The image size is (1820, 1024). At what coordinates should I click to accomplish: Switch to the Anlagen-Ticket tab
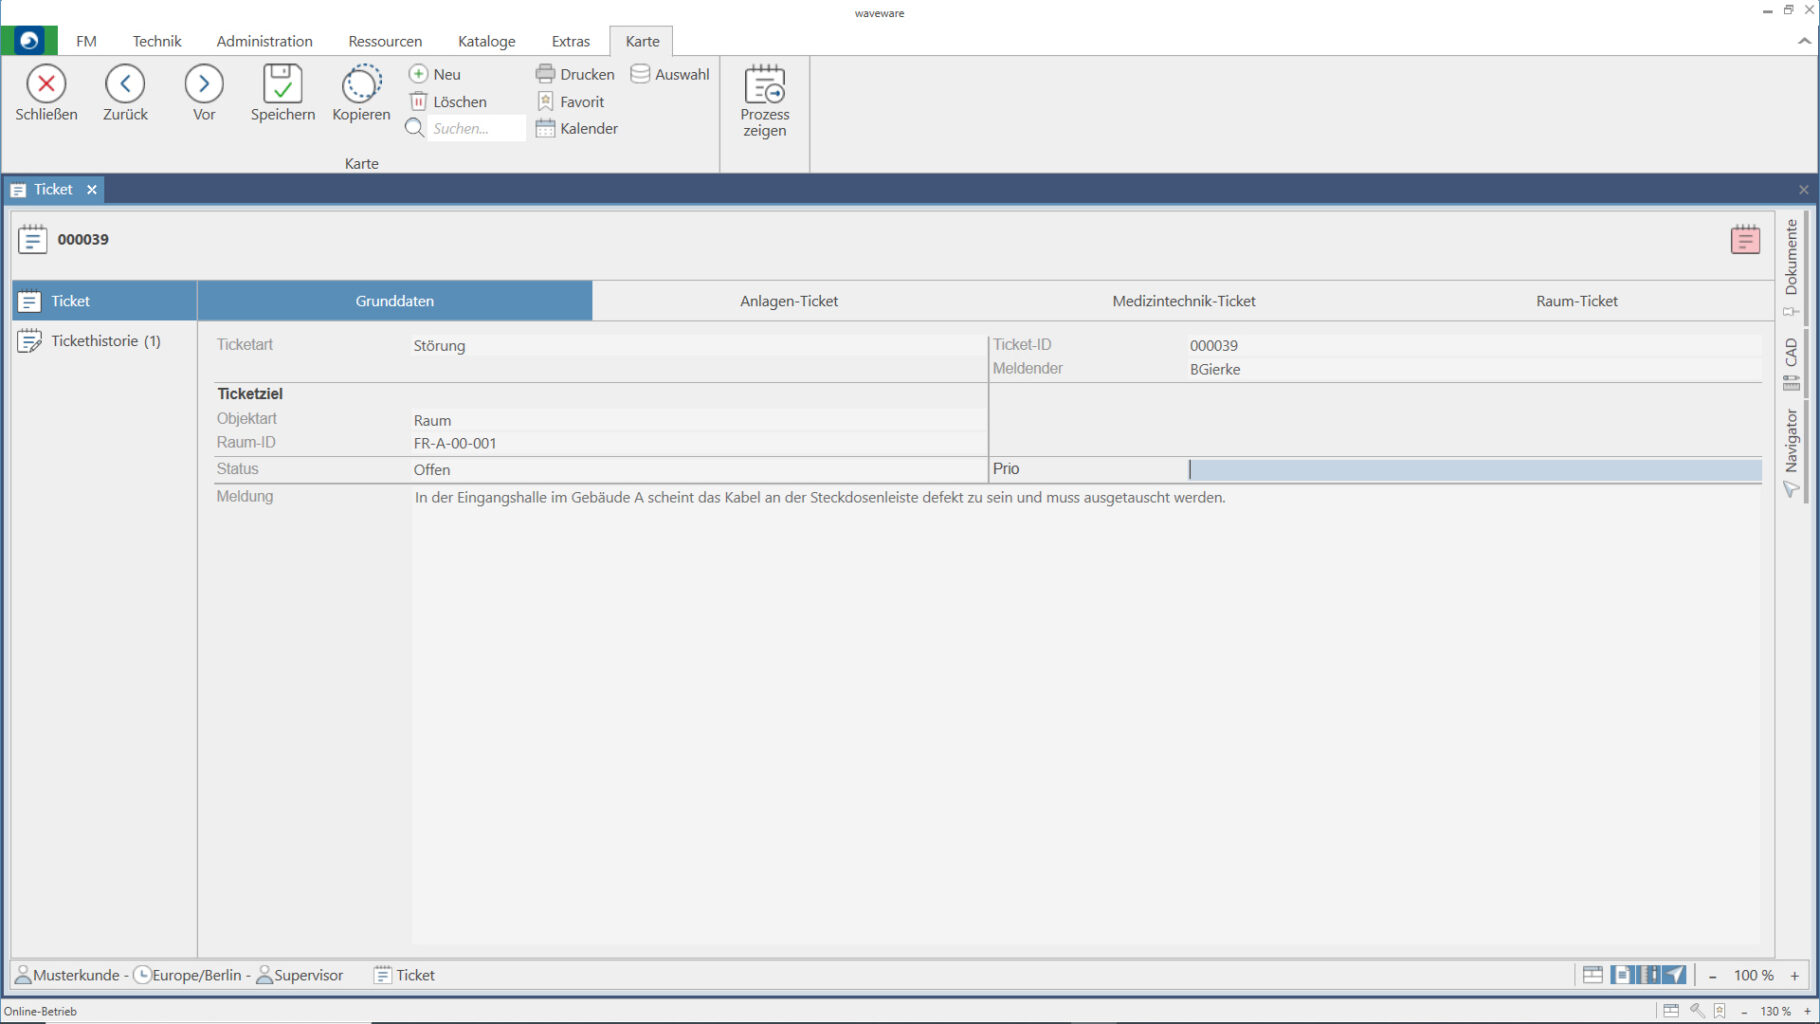(788, 301)
